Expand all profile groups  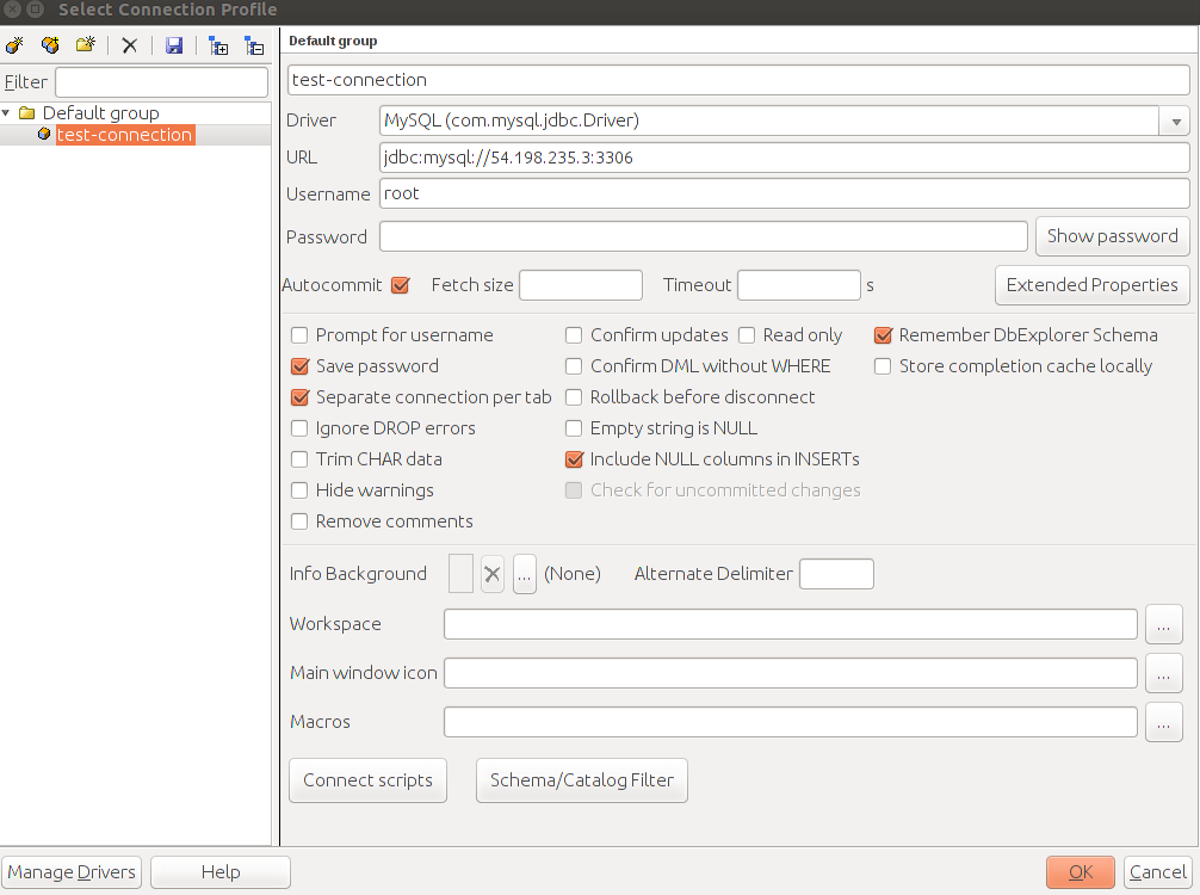click(218, 45)
